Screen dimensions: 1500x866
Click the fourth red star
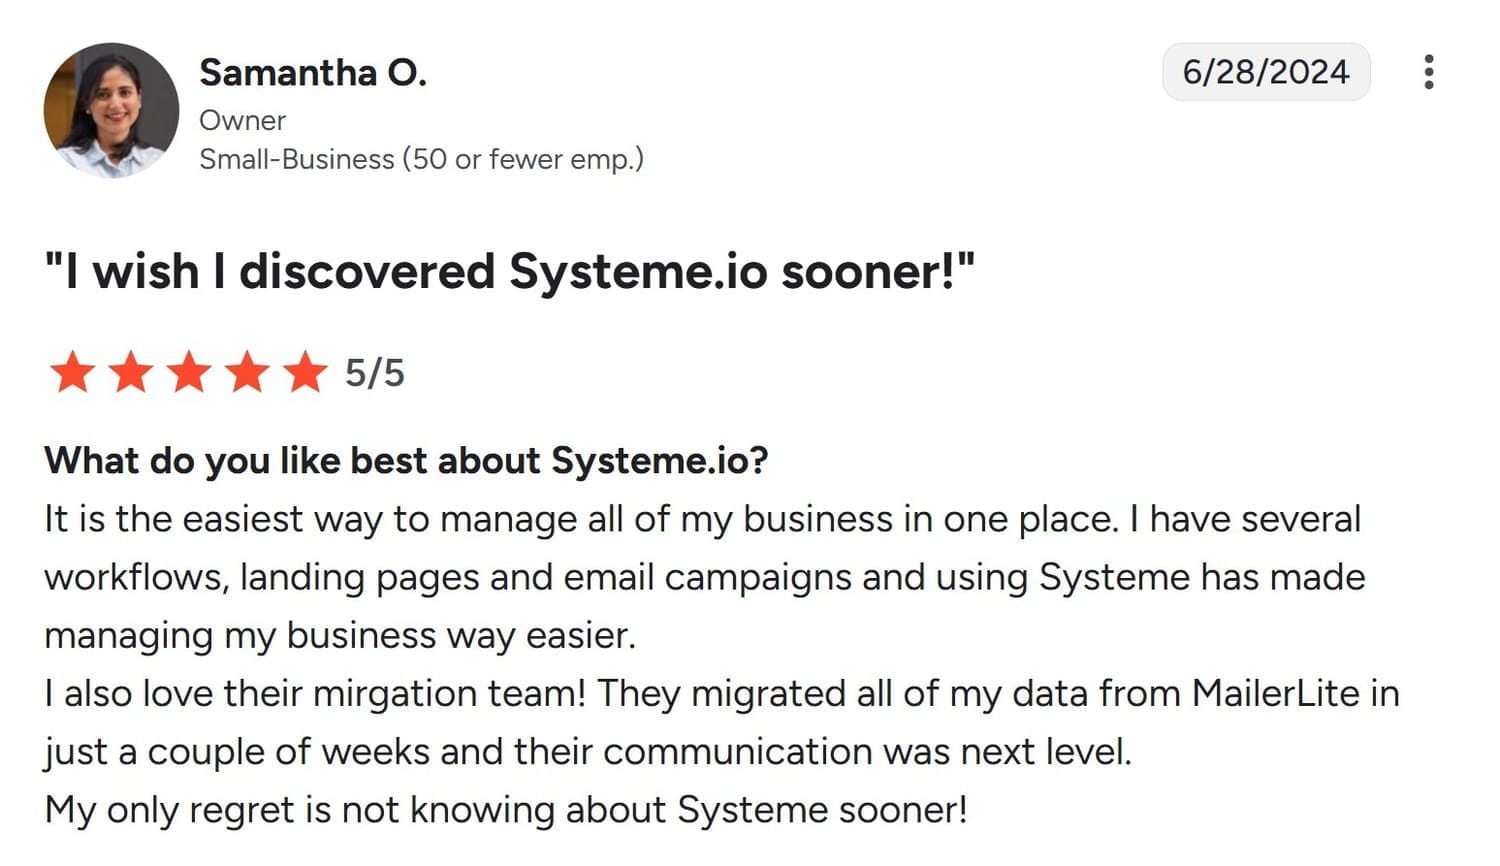(246, 372)
